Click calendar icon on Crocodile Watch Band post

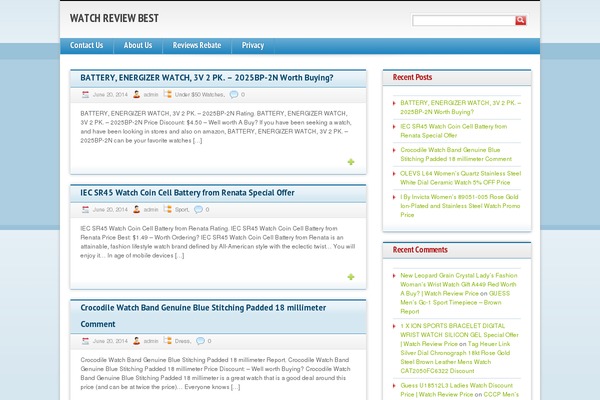(85, 341)
